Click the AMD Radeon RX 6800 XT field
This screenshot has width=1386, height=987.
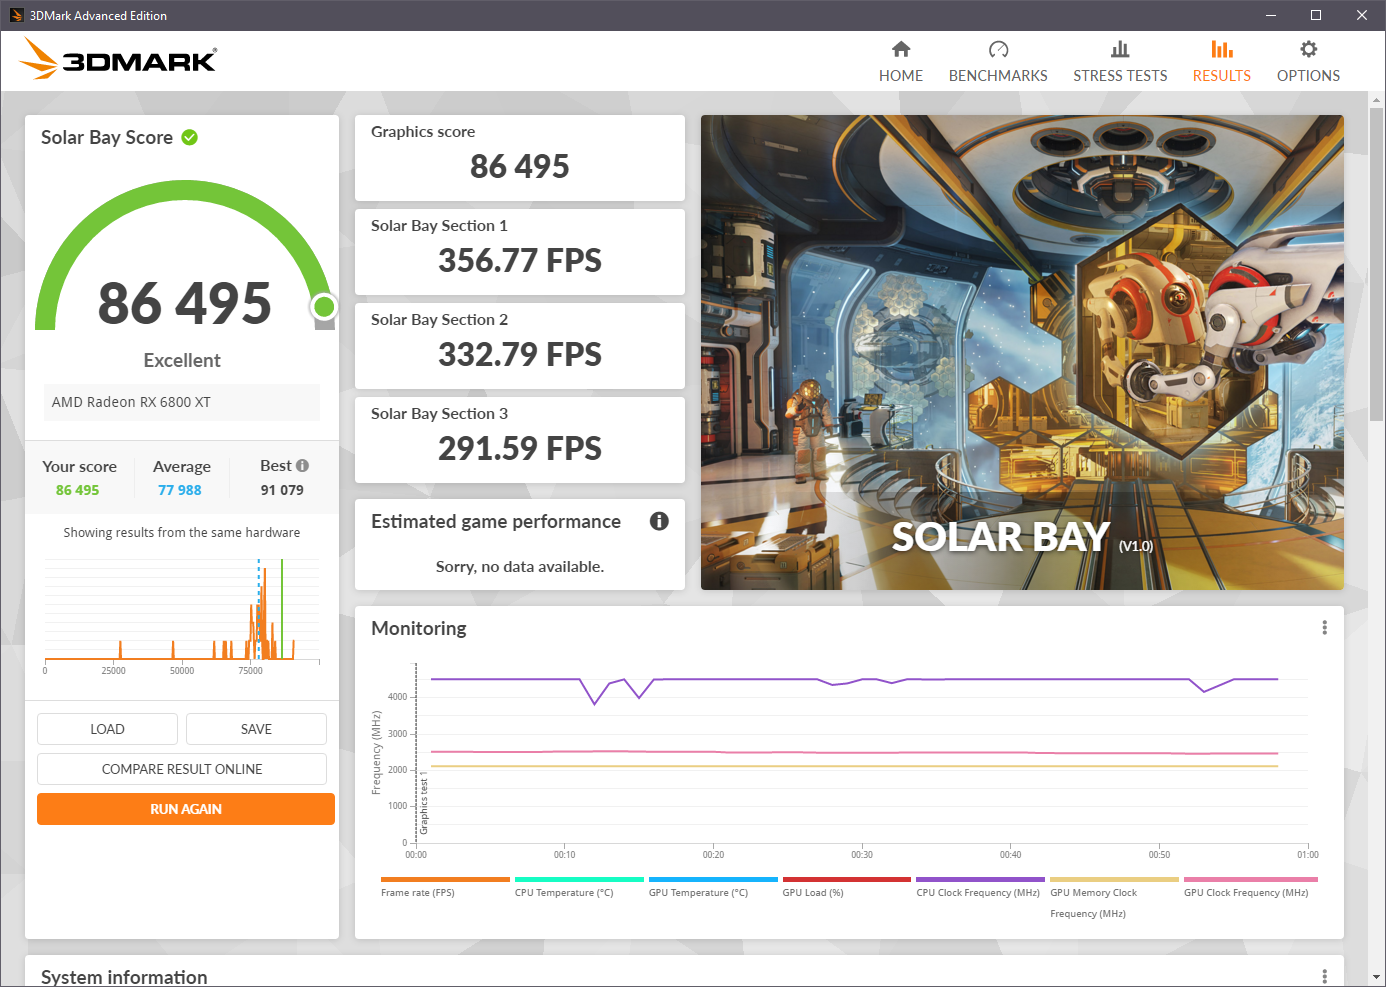[182, 402]
